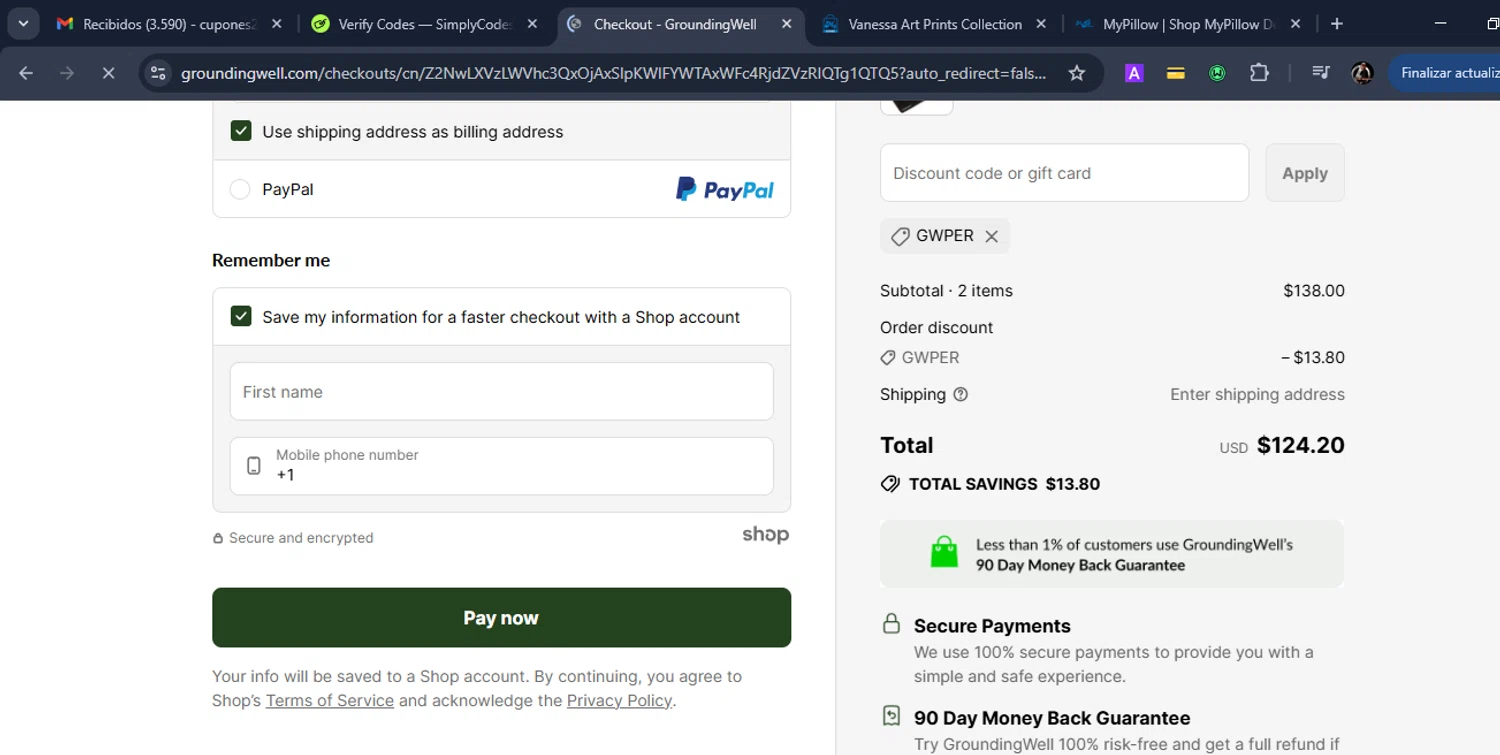Minimize the browser window
1500x755 pixels.
pos(1440,24)
